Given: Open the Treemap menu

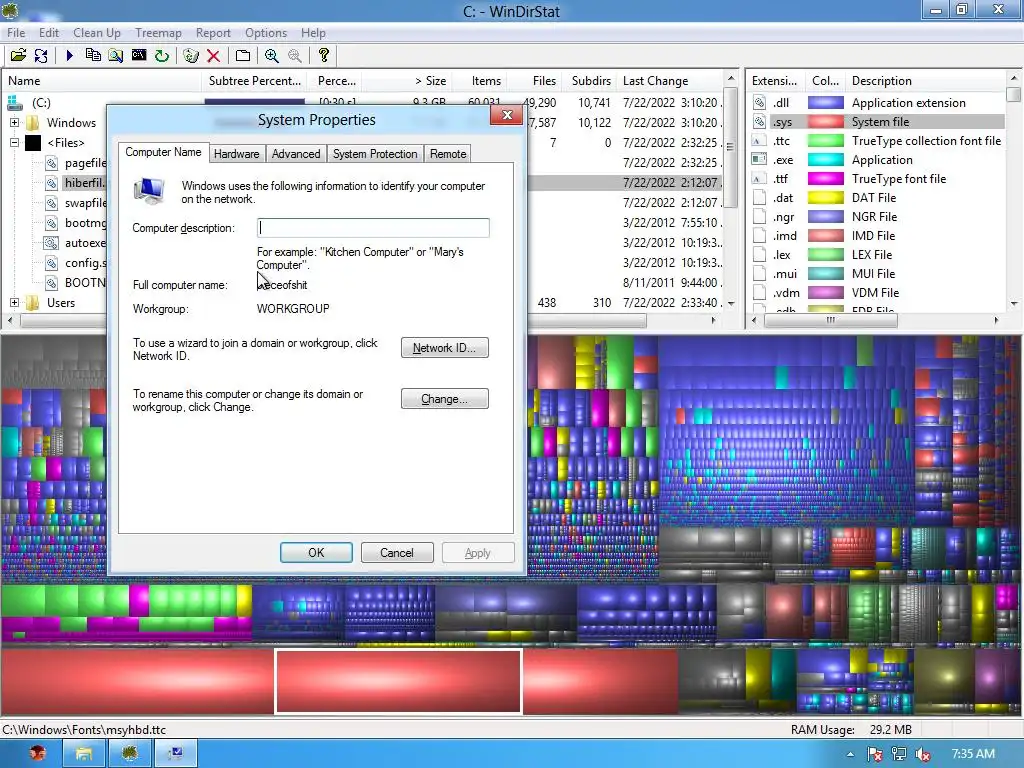Looking at the screenshot, I should point(158,33).
